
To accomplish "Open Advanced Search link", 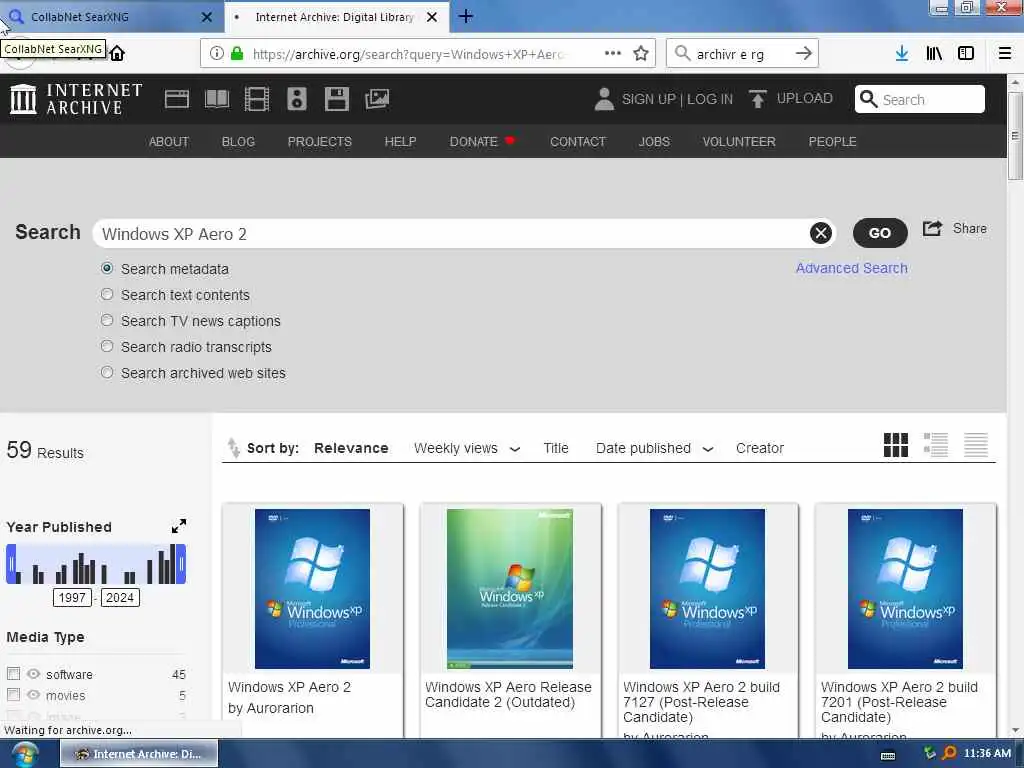I will click(852, 268).
